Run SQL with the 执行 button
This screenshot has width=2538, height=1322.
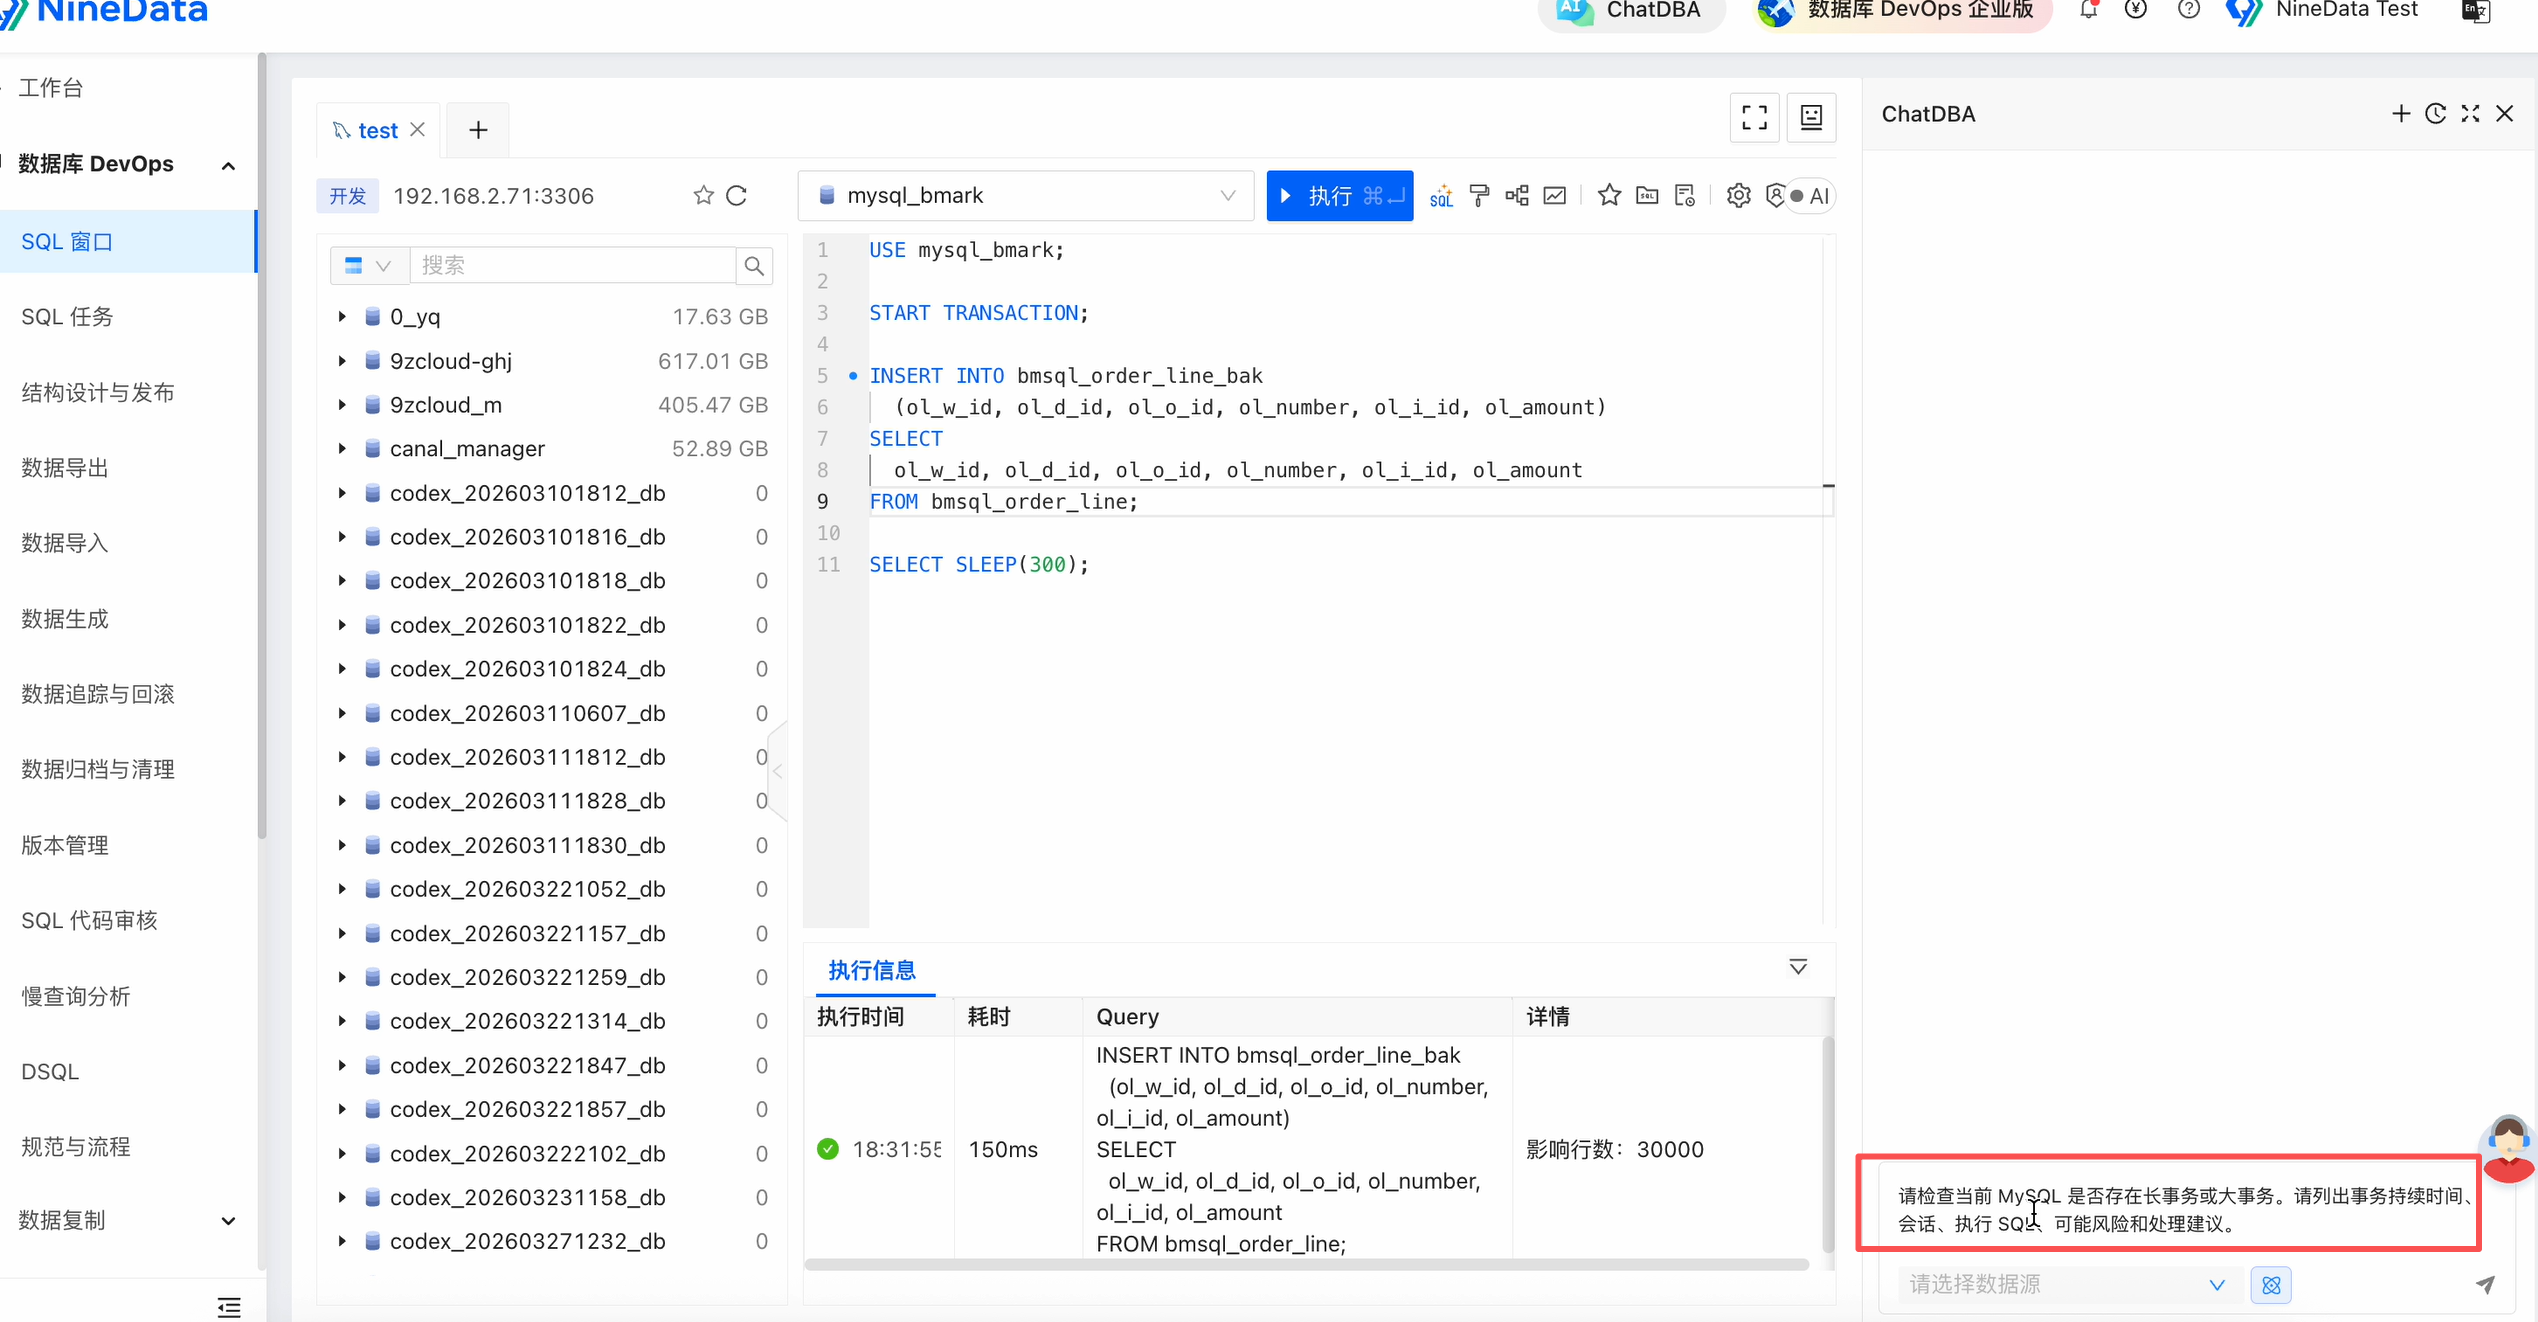(x=1340, y=195)
